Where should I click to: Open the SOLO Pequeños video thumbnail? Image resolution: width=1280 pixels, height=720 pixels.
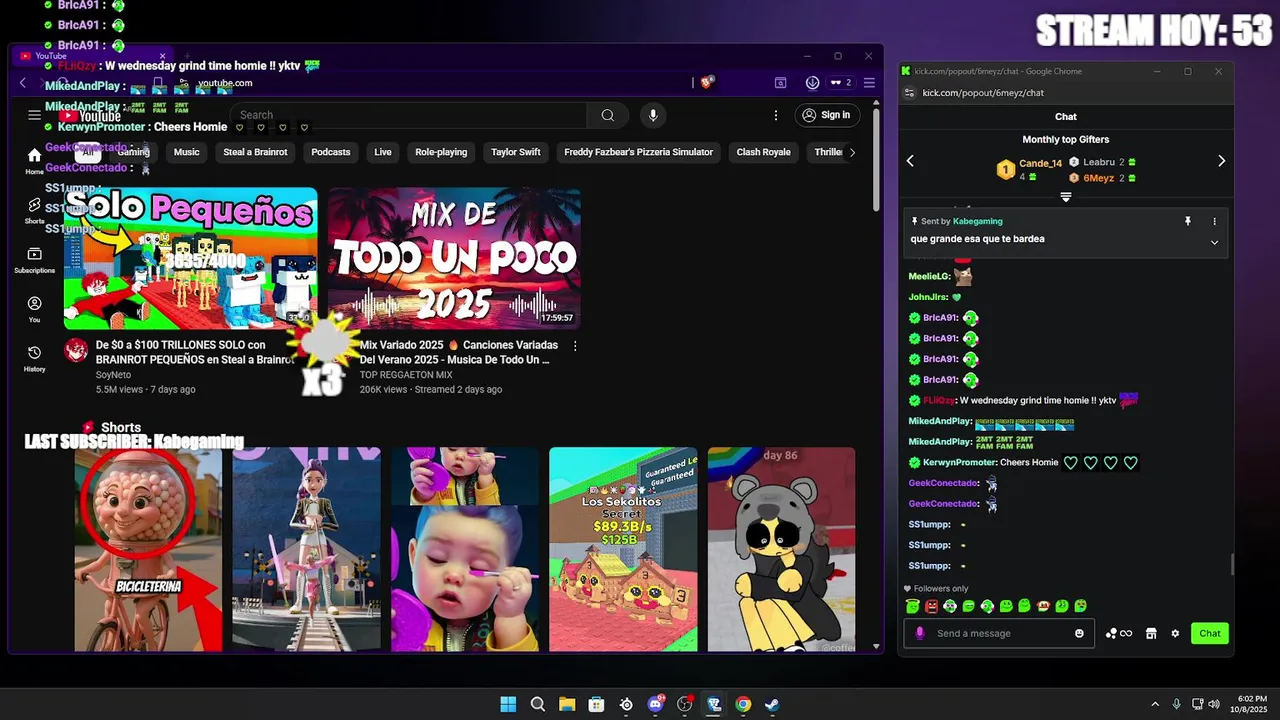[190, 258]
